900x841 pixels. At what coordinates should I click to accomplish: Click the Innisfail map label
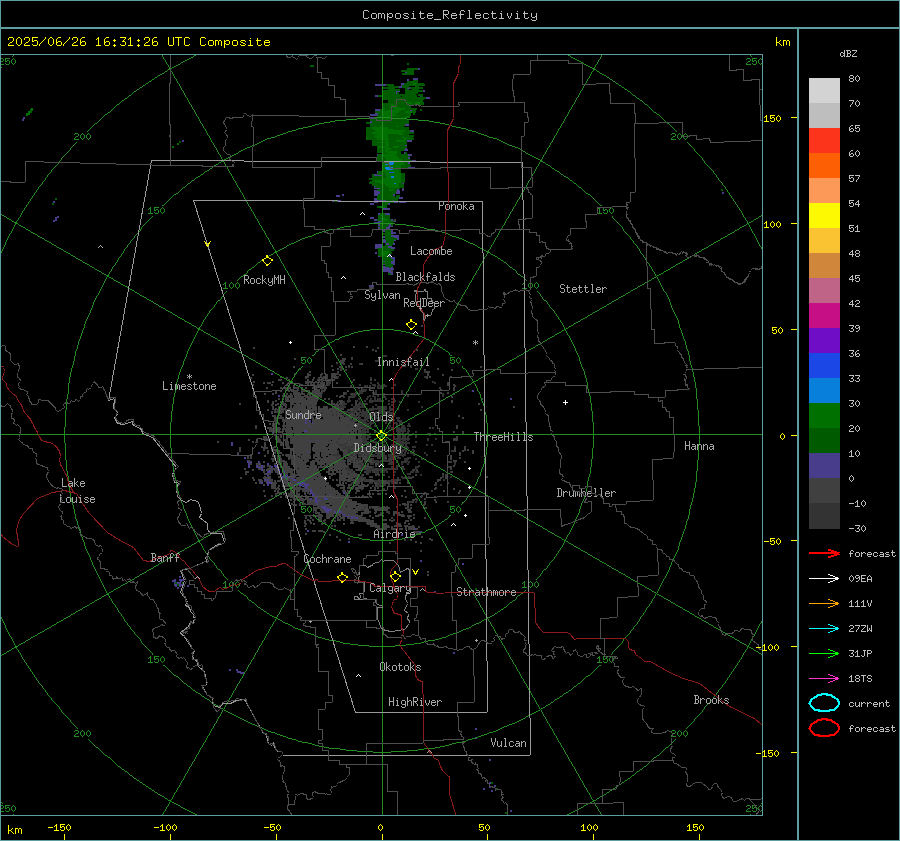403,362
